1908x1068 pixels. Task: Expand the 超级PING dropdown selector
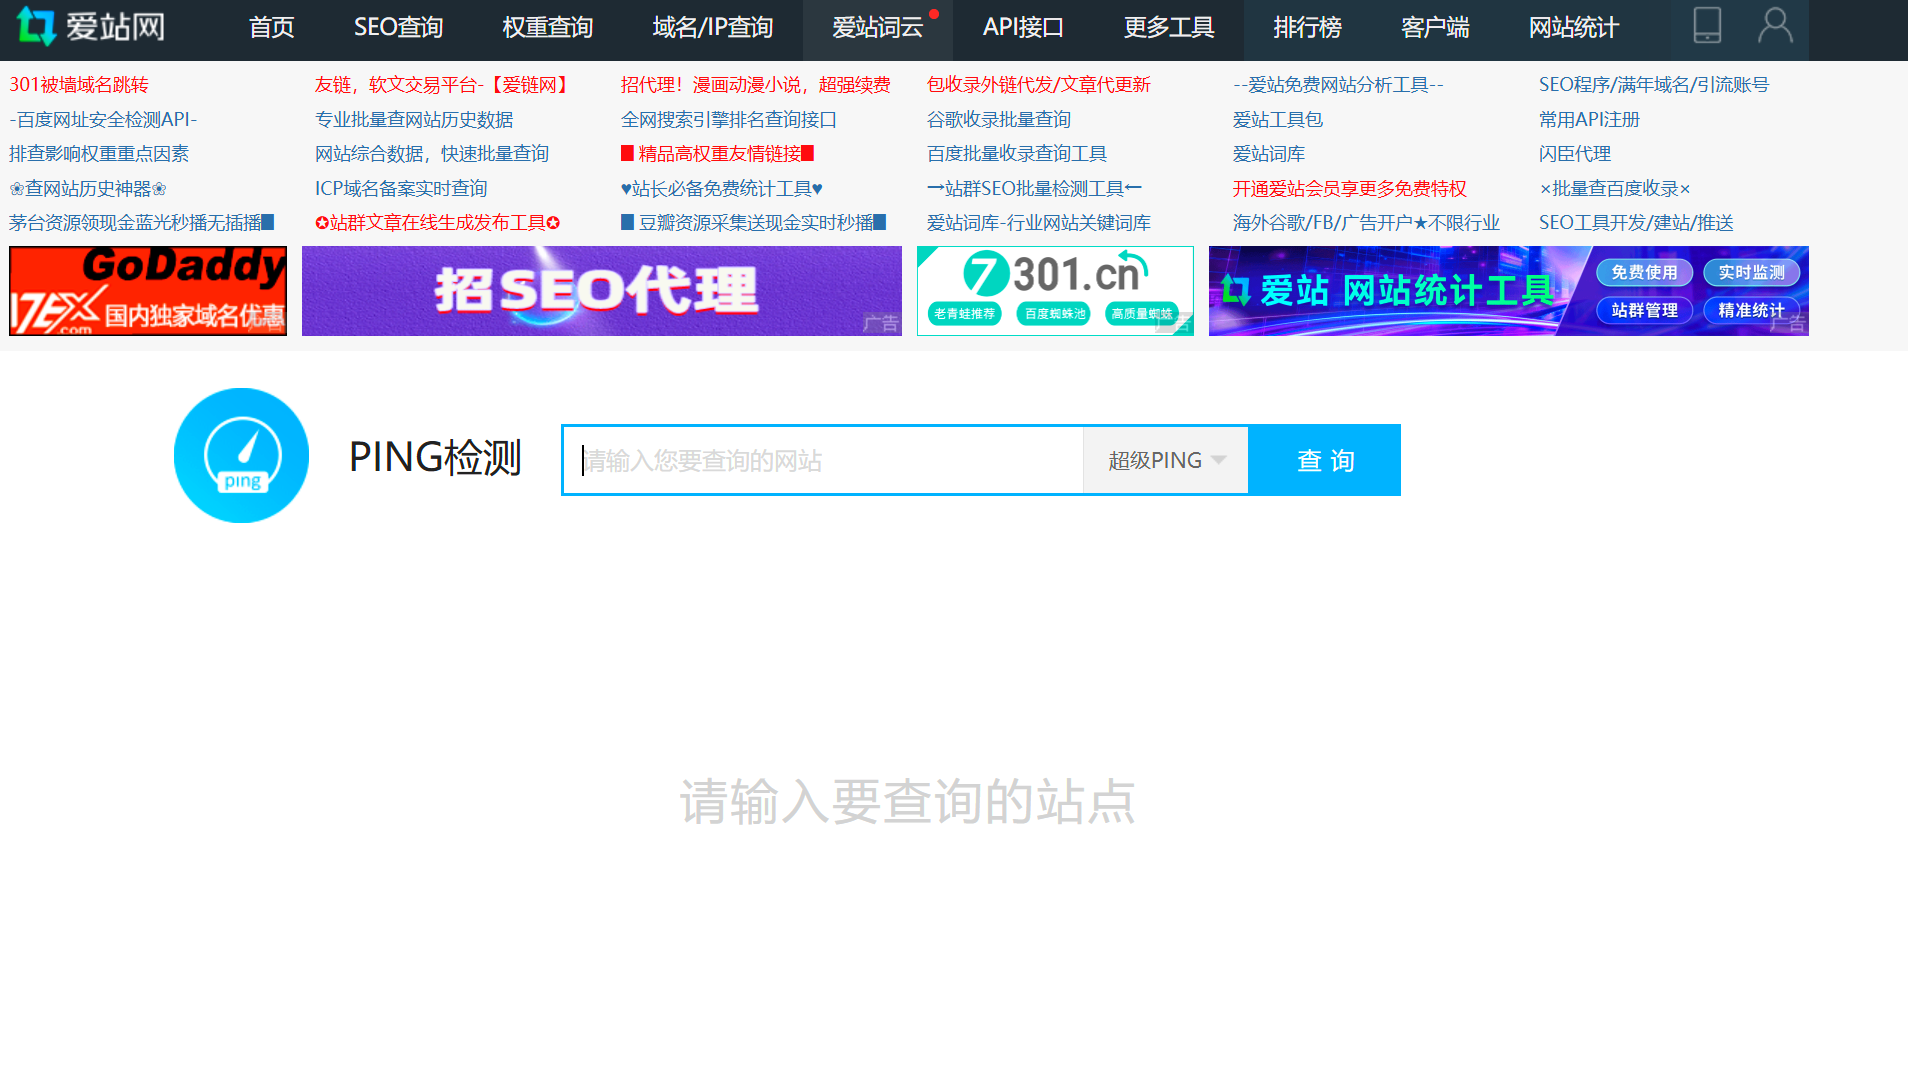point(1165,460)
